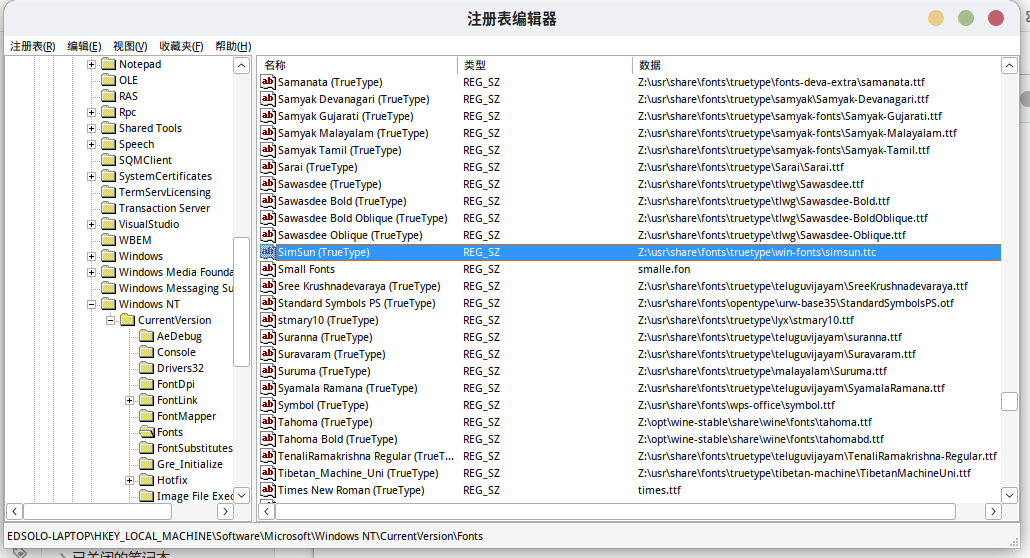
Task: Click the Symbol (TrueType) value icon
Action: point(267,405)
